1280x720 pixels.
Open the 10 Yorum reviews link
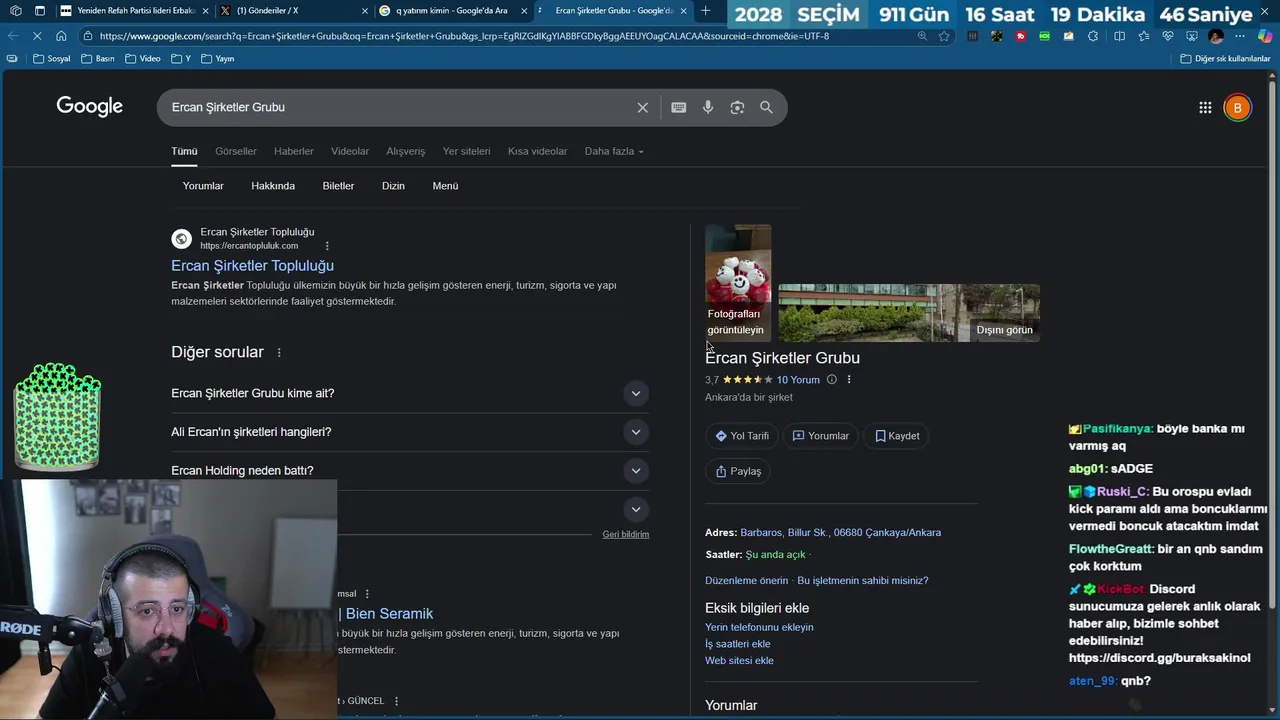[x=798, y=380]
